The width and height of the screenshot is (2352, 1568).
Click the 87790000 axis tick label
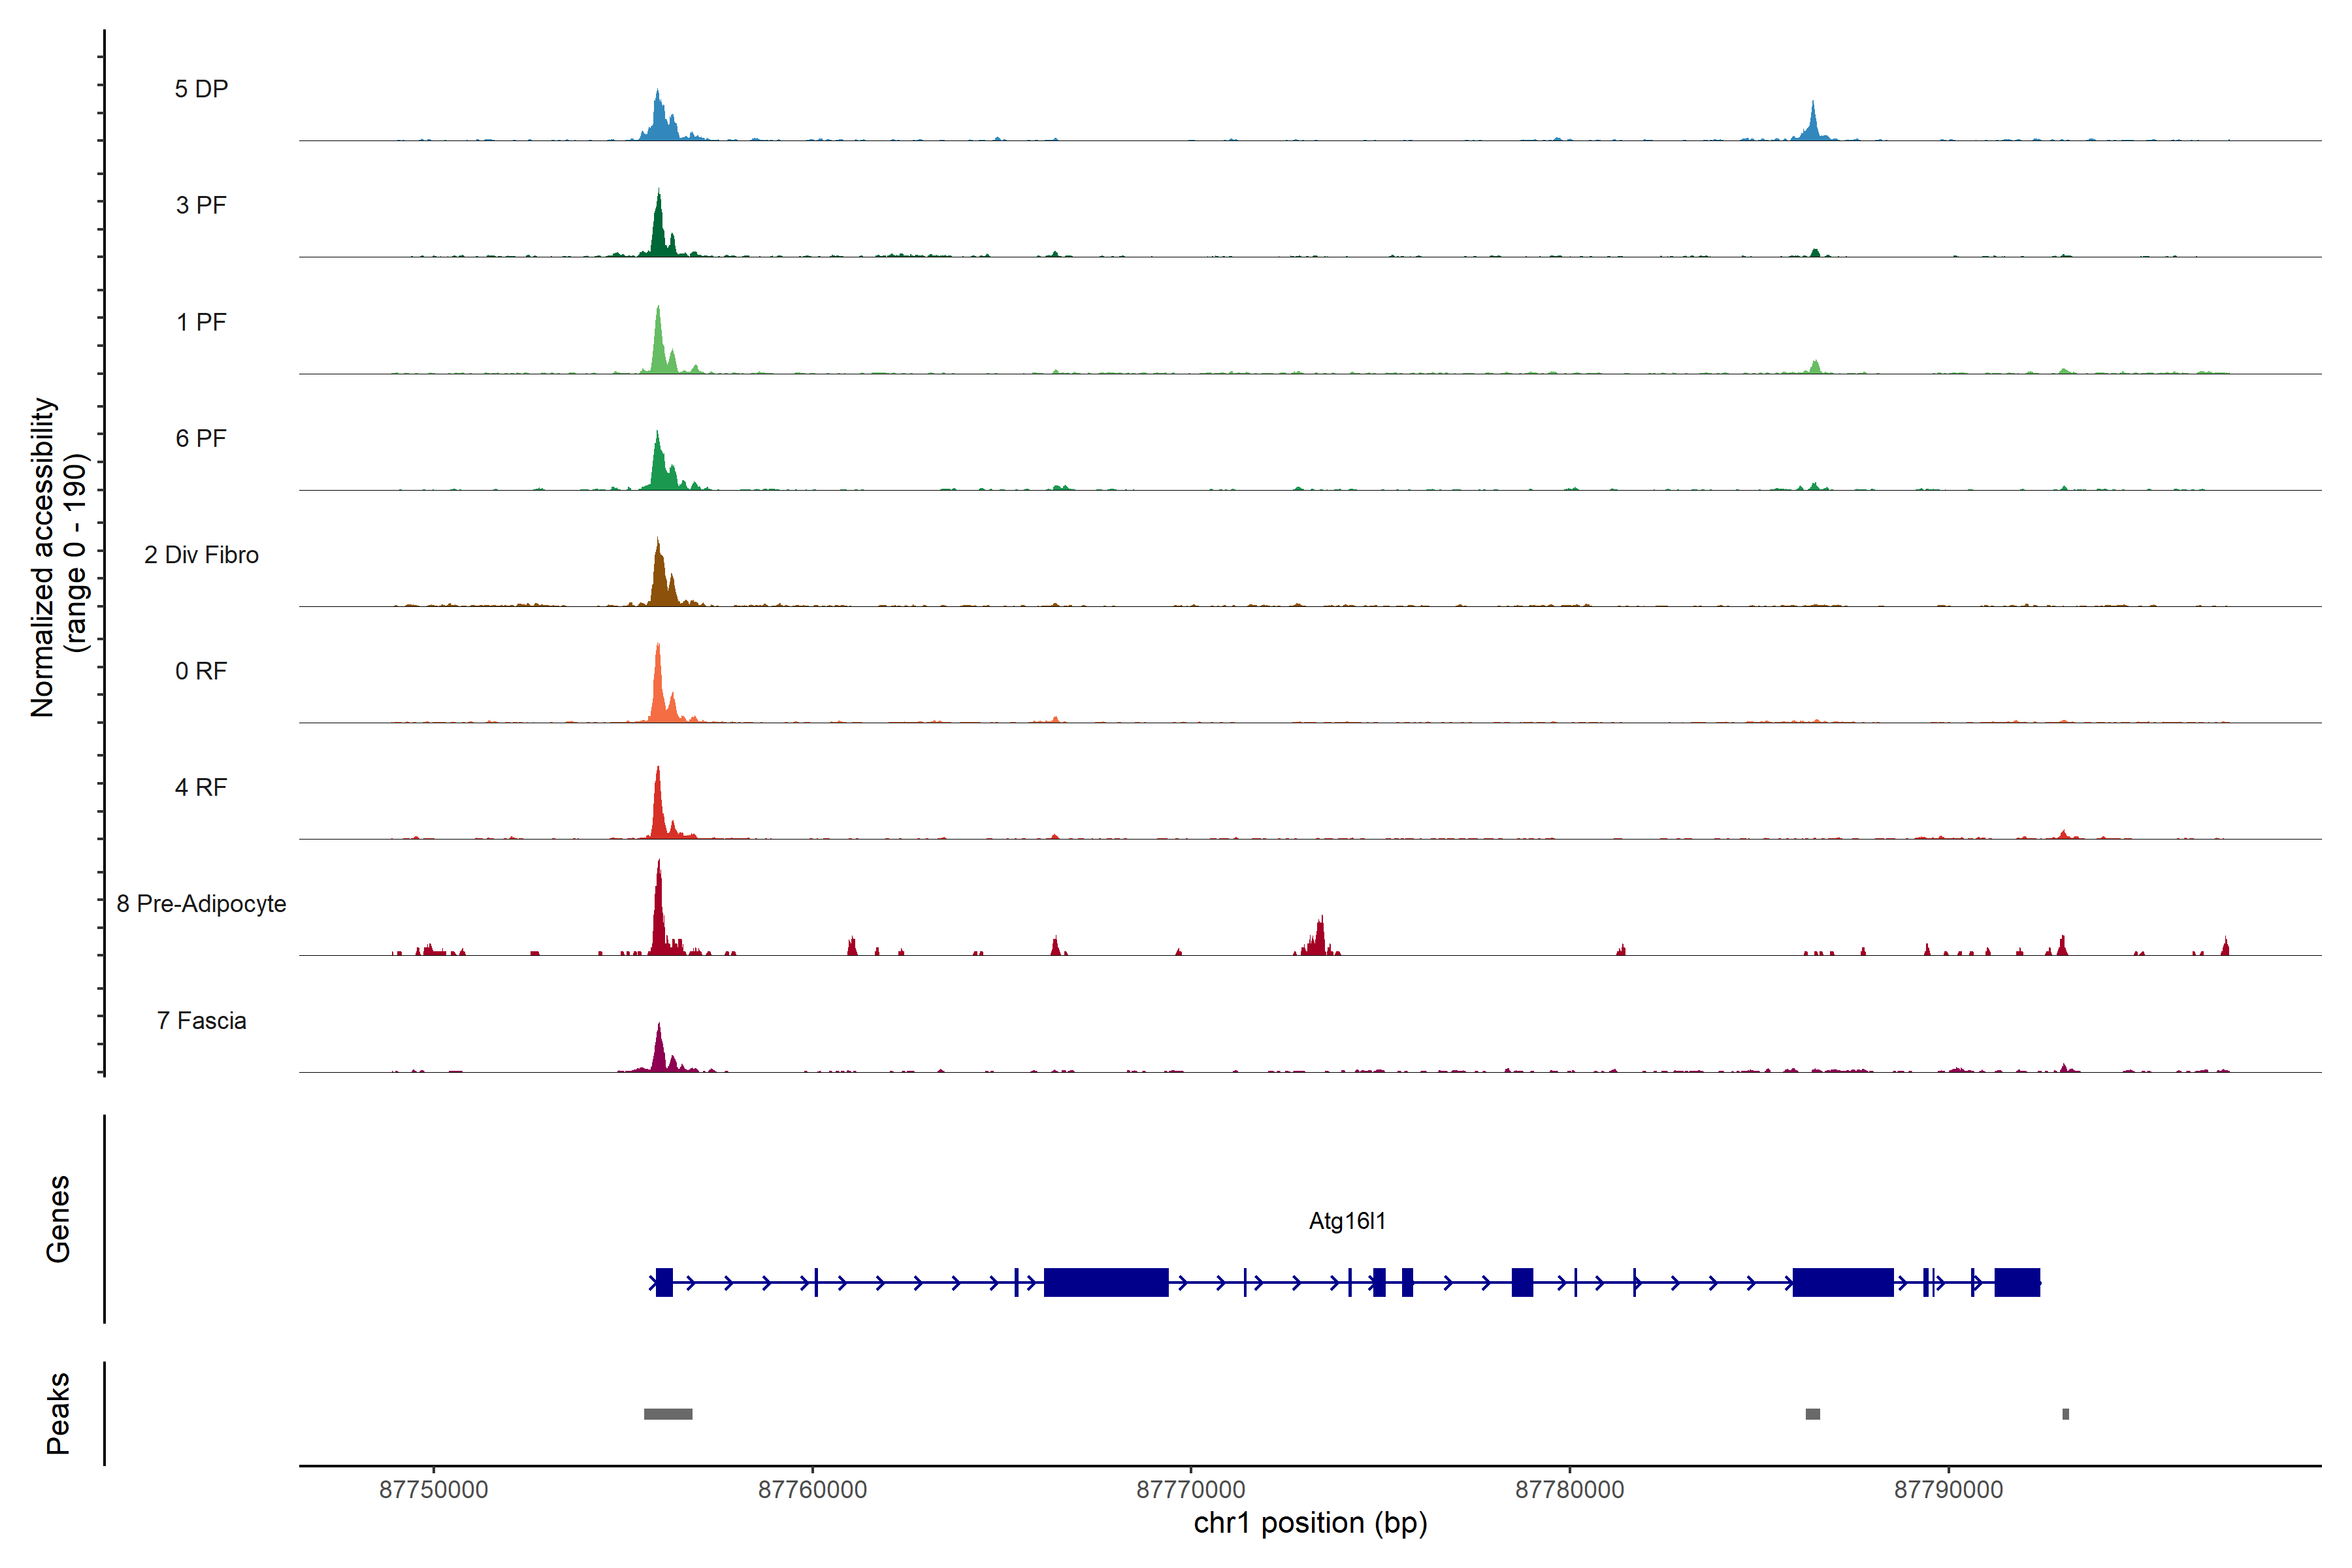[x=1948, y=1489]
